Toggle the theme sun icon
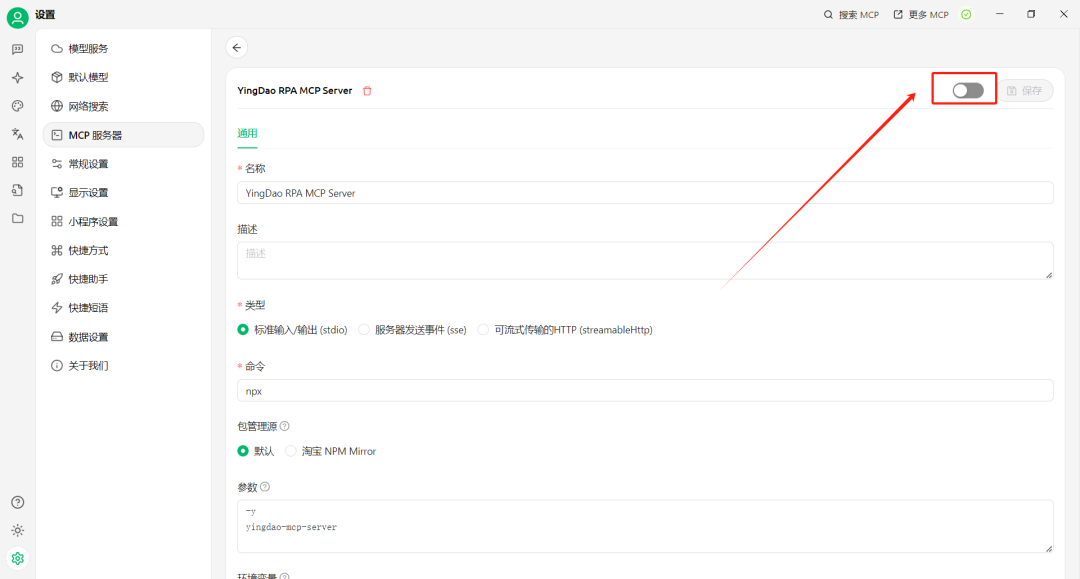 coord(18,531)
